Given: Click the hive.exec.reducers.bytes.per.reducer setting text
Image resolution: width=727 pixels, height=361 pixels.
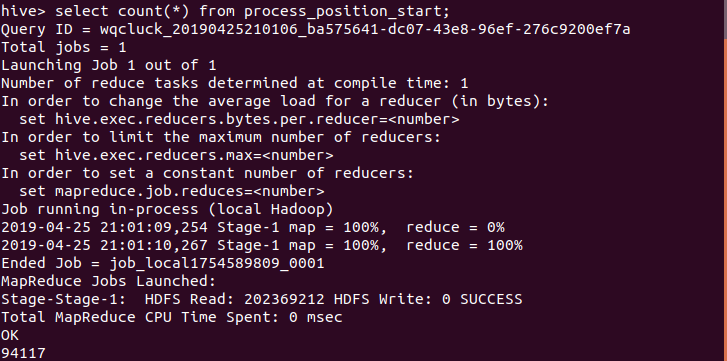Looking at the screenshot, I should pos(239,120).
